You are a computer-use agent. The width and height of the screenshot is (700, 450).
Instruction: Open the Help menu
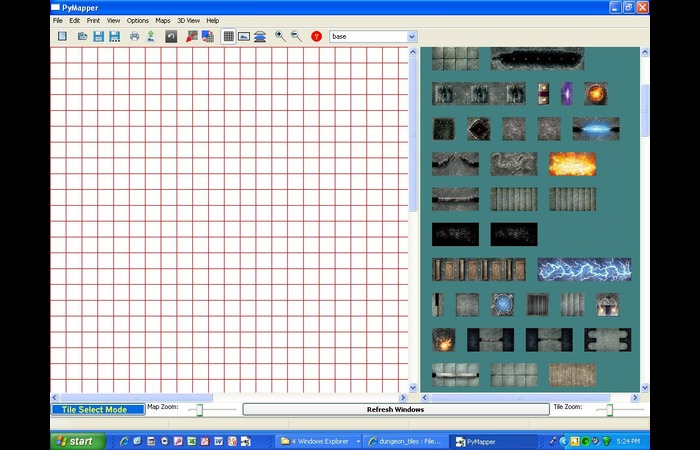coord(212,21)
